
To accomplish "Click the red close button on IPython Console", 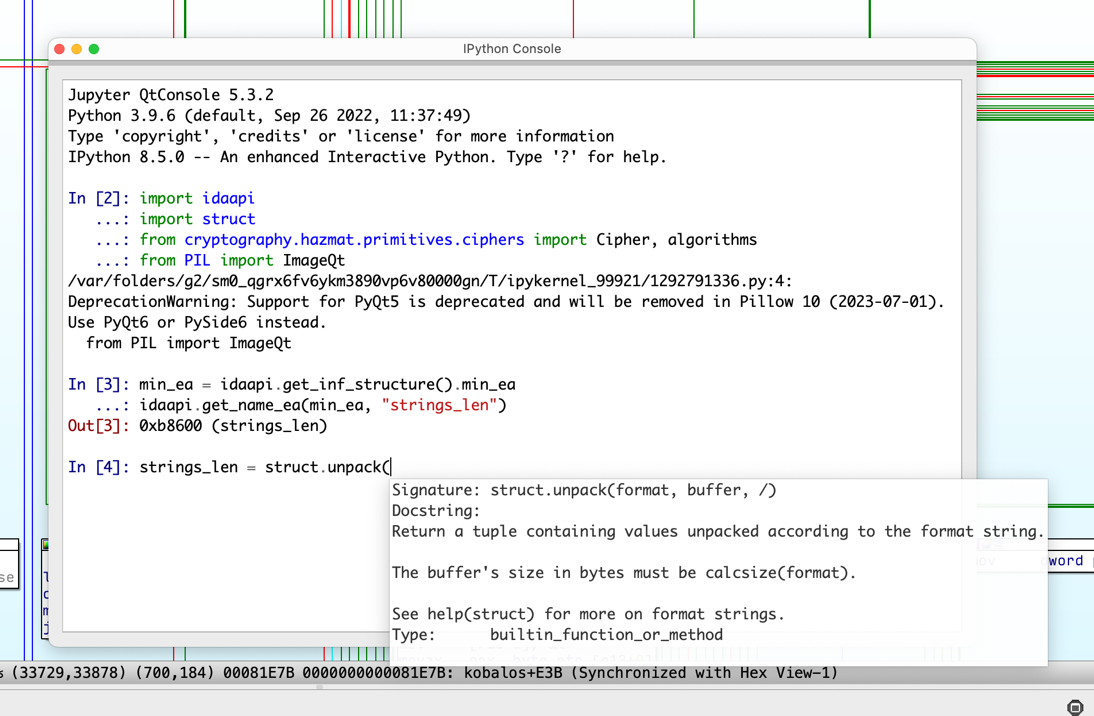I will click(59, 47).
